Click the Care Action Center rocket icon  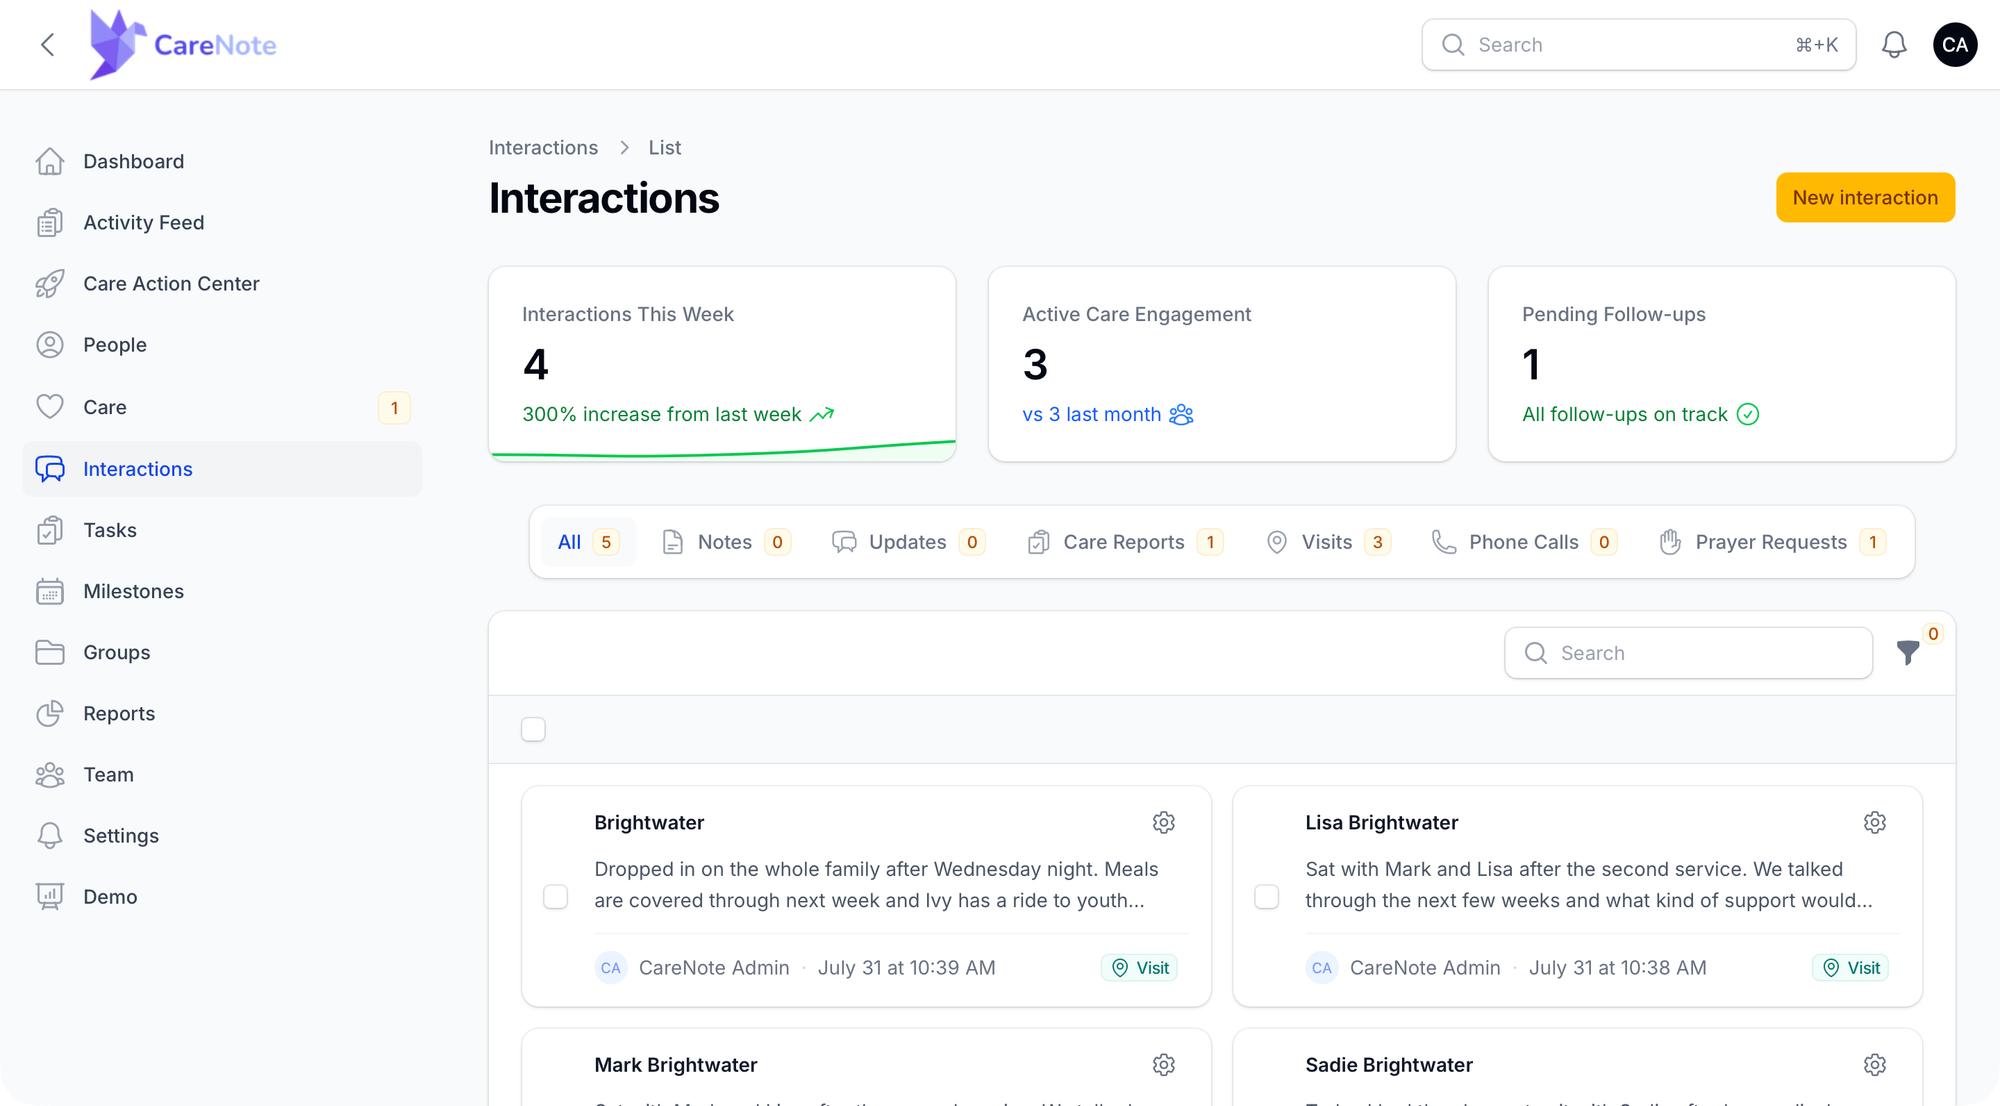(50, 284)
